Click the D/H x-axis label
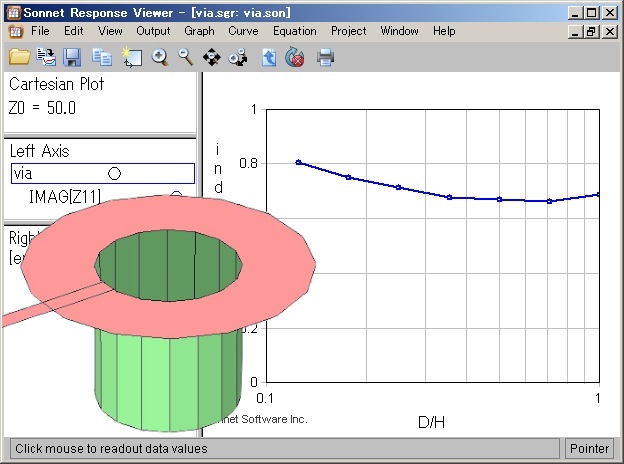624x464 pixels. (x=431, y=422)
